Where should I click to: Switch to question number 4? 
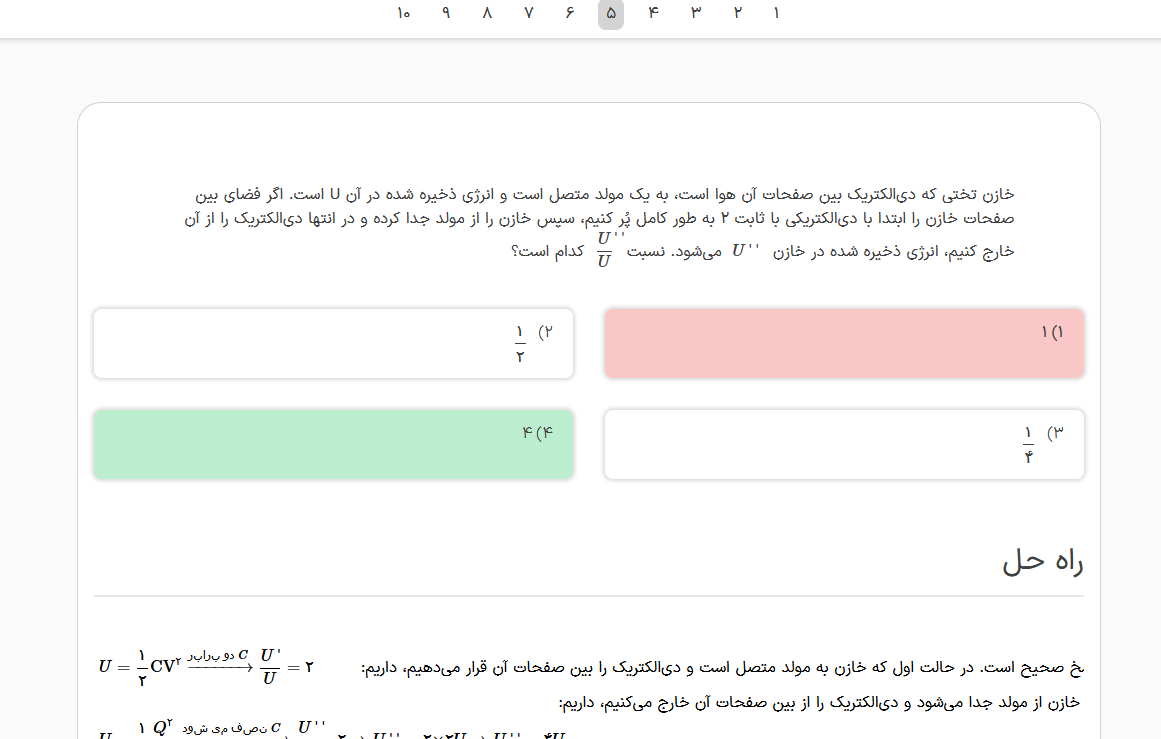(654, 14)
